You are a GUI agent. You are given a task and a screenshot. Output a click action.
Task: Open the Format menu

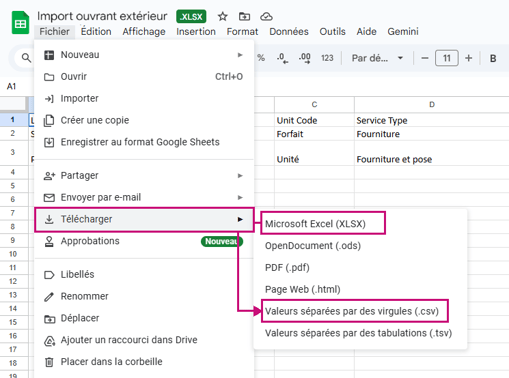(x=242, y=32)
